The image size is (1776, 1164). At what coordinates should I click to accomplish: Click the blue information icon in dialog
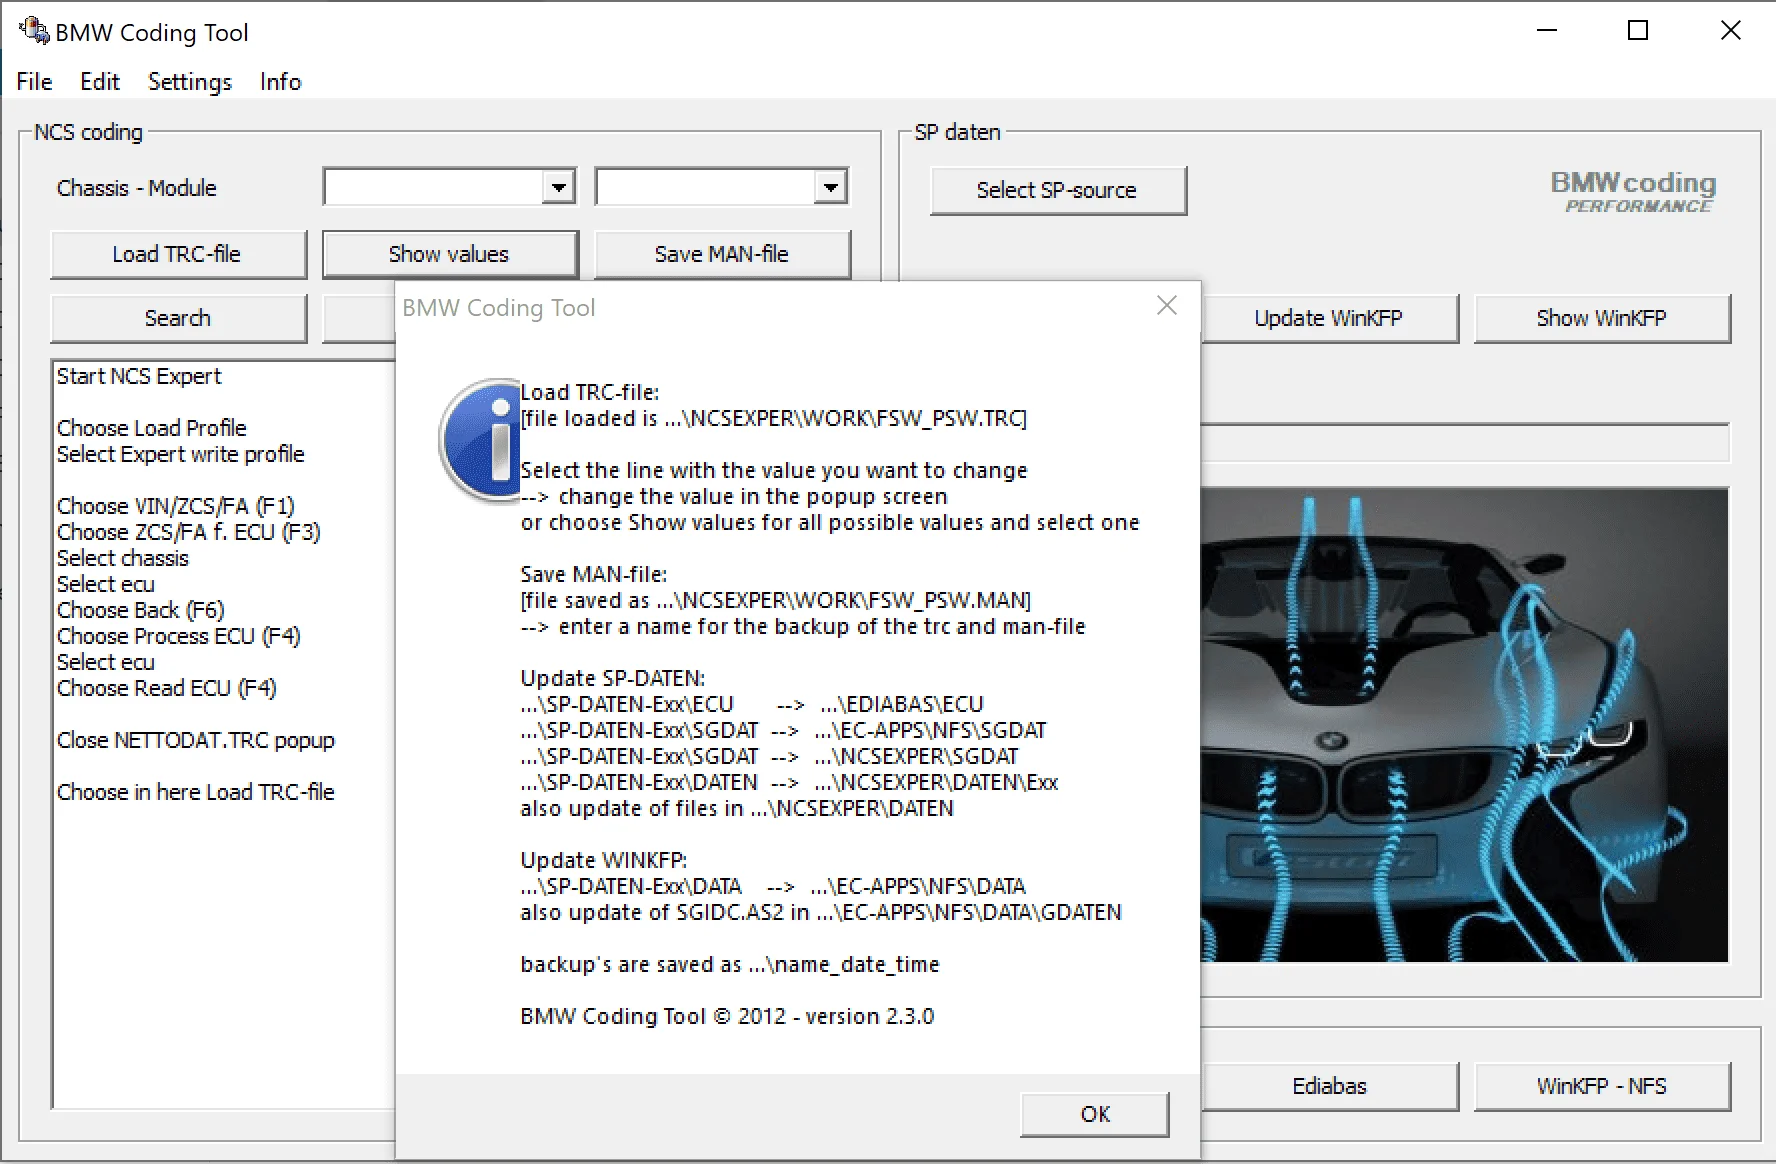(x=481, y=440)
